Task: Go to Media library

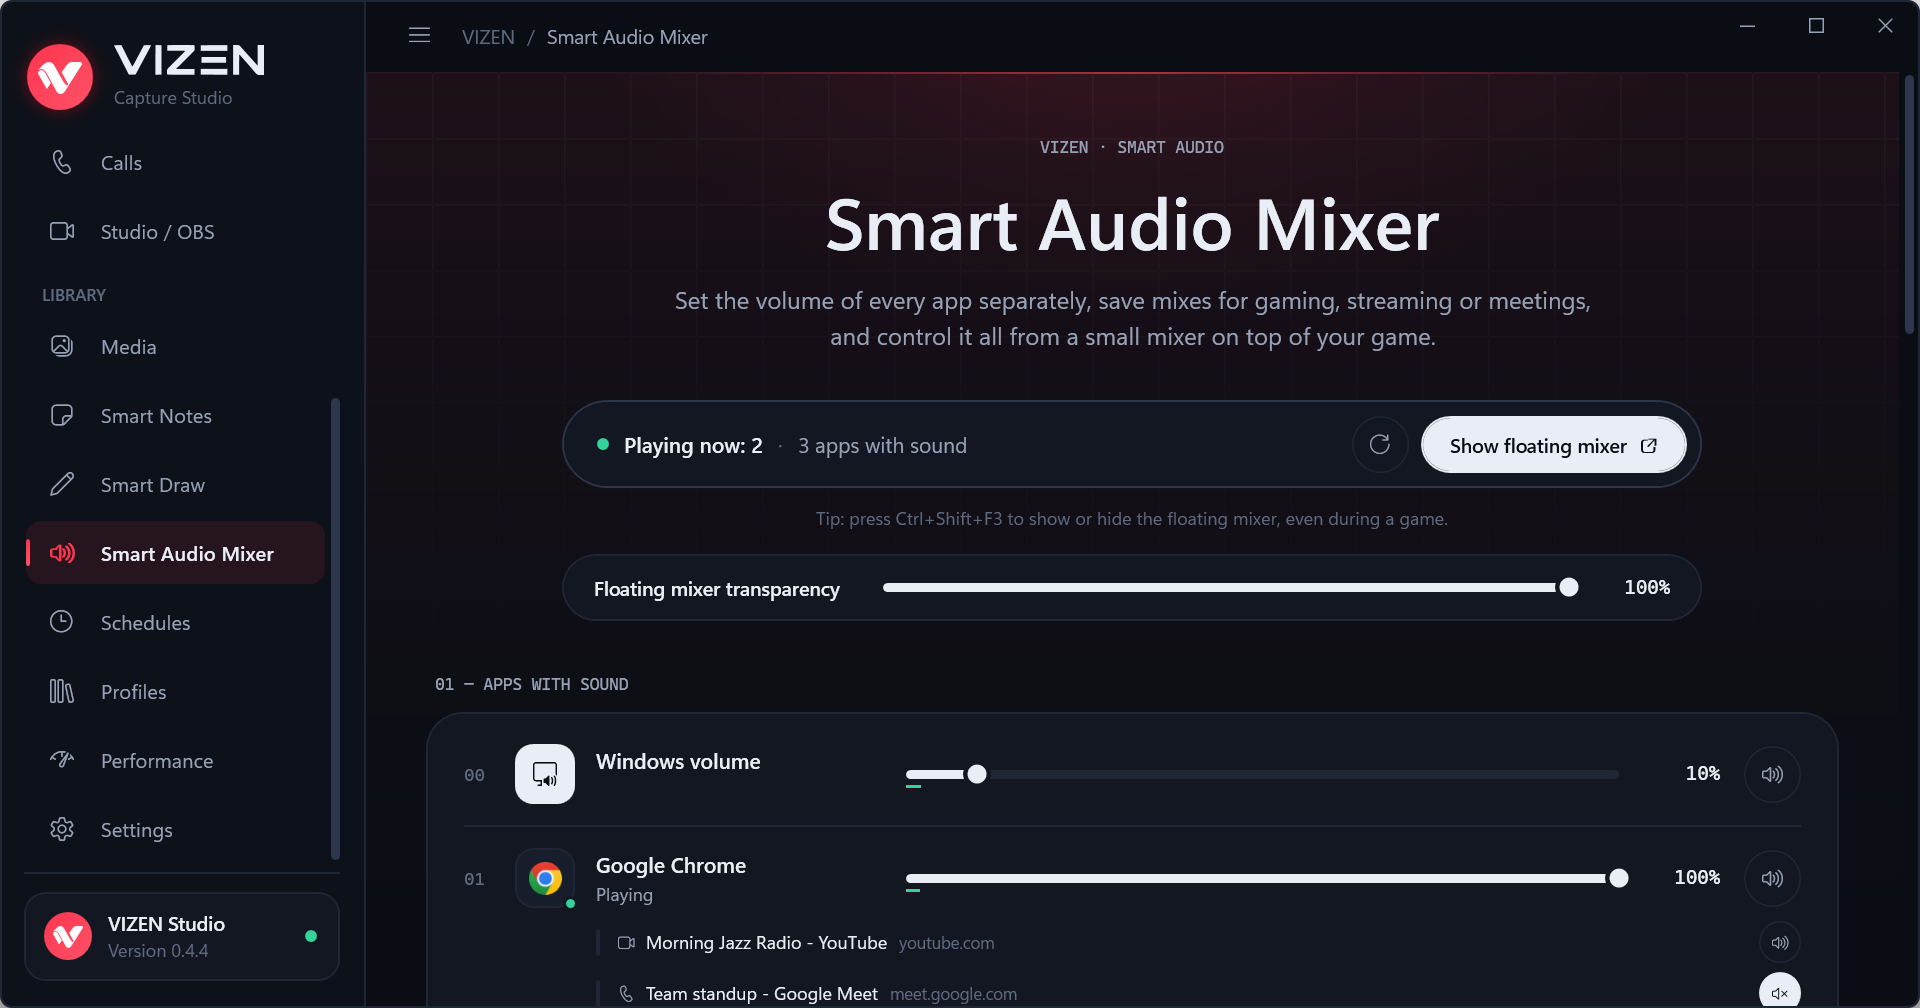Action: pos(175,347)
